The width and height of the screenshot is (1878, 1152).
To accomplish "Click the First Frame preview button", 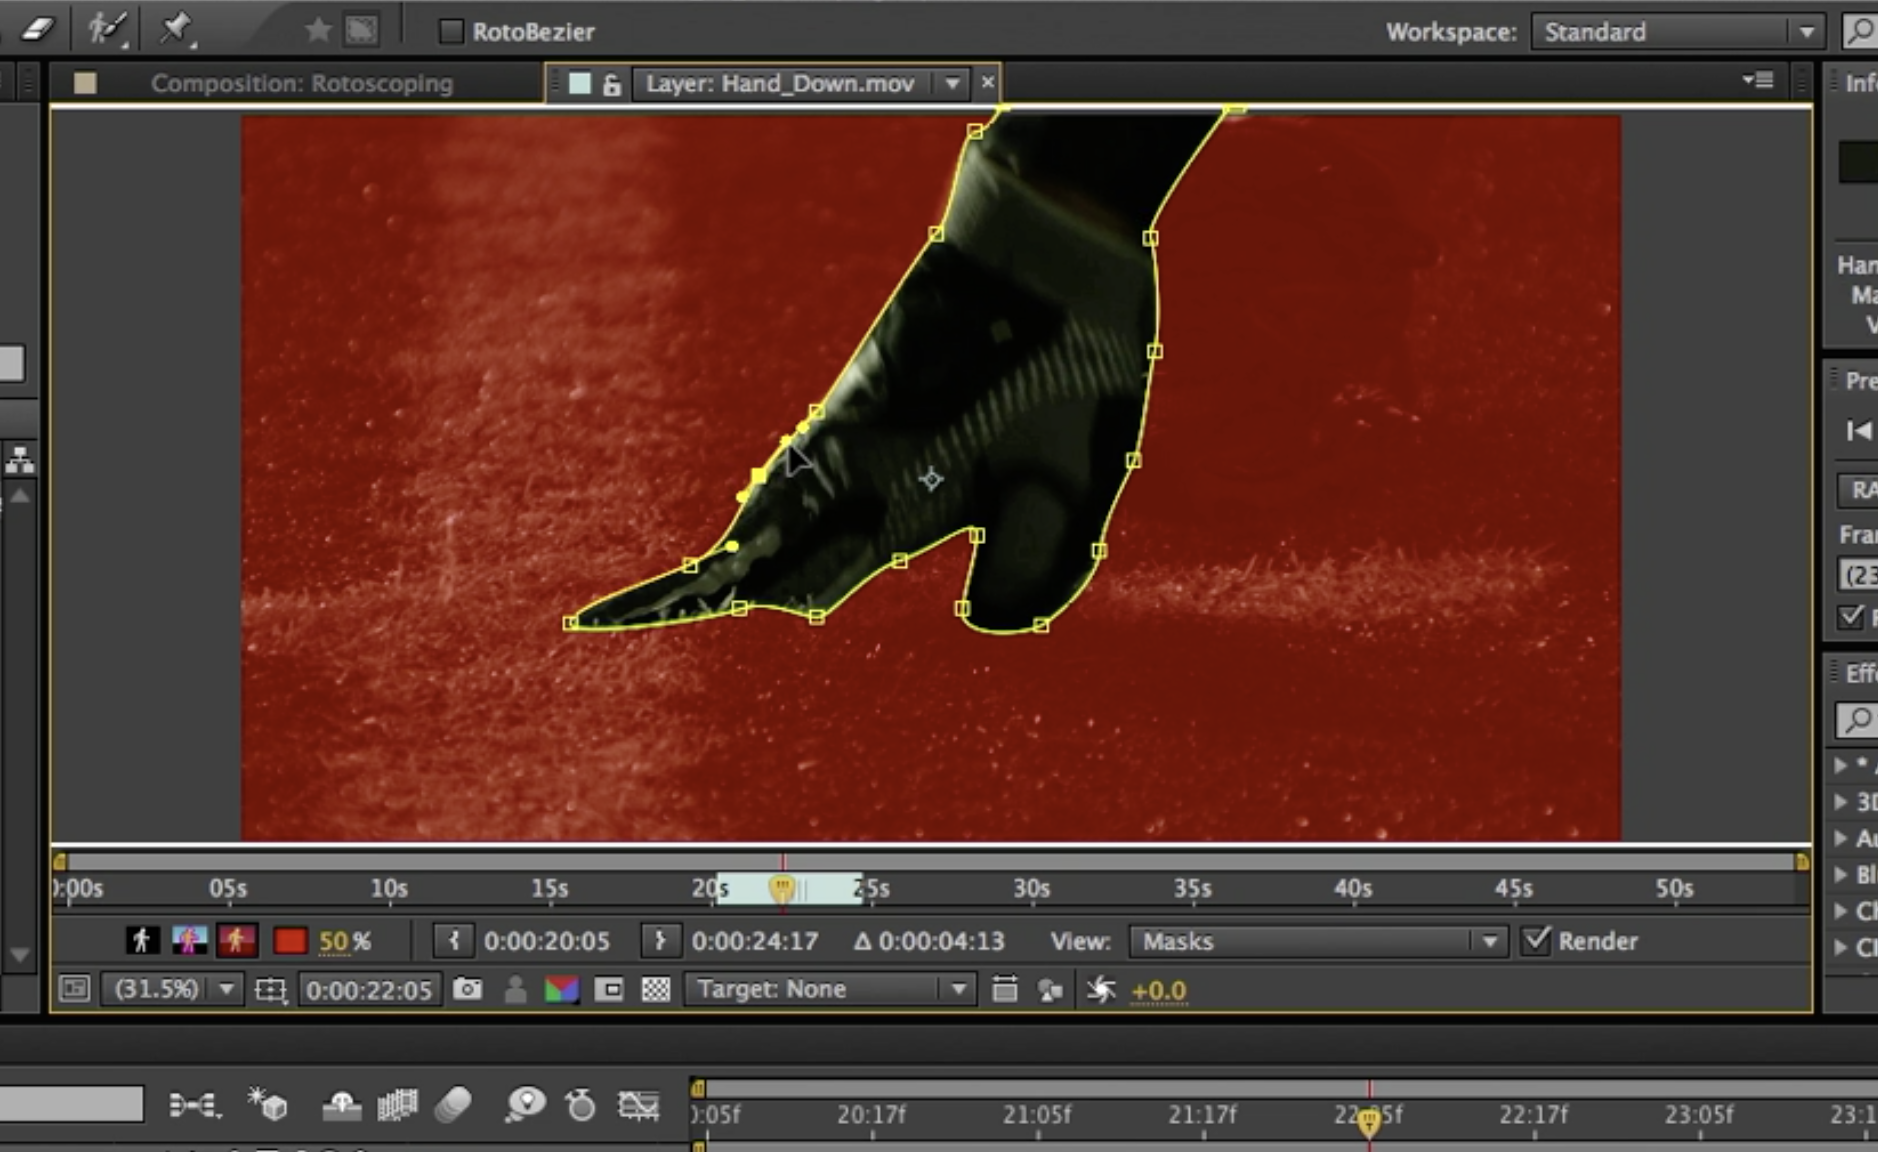I will coord(1859,431).
